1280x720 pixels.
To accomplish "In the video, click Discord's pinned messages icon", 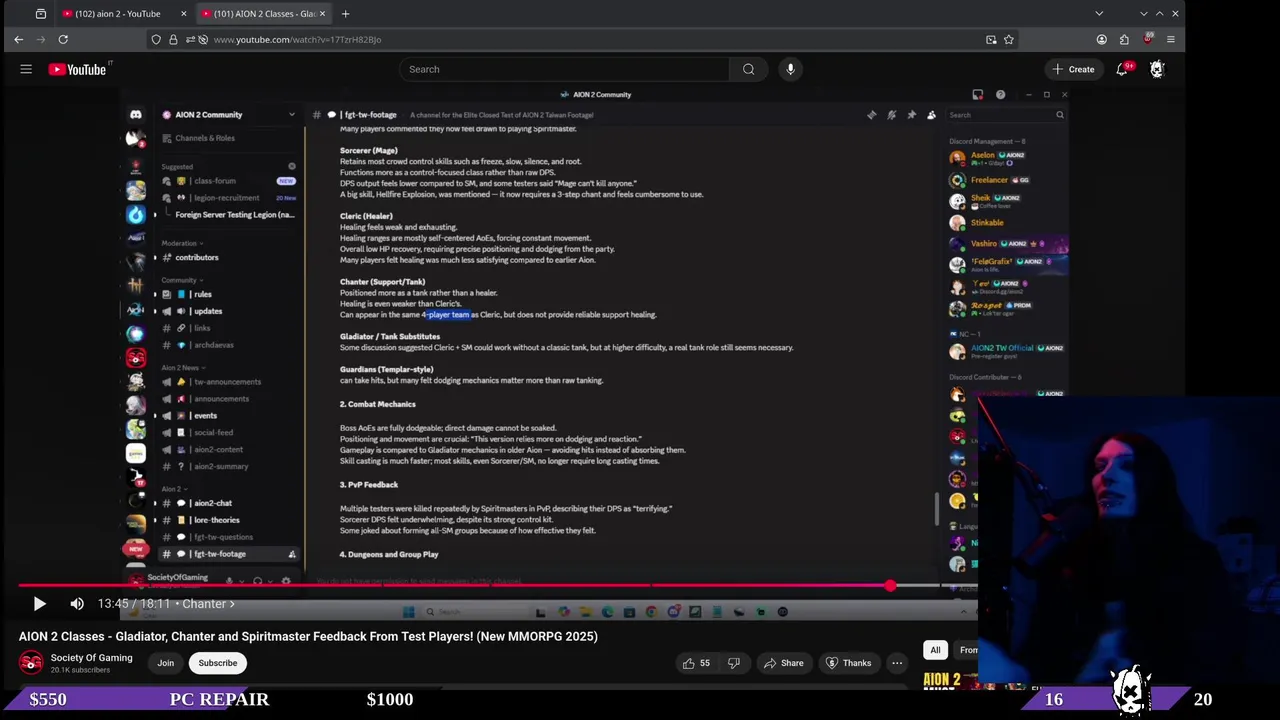I will click(911, 115).
